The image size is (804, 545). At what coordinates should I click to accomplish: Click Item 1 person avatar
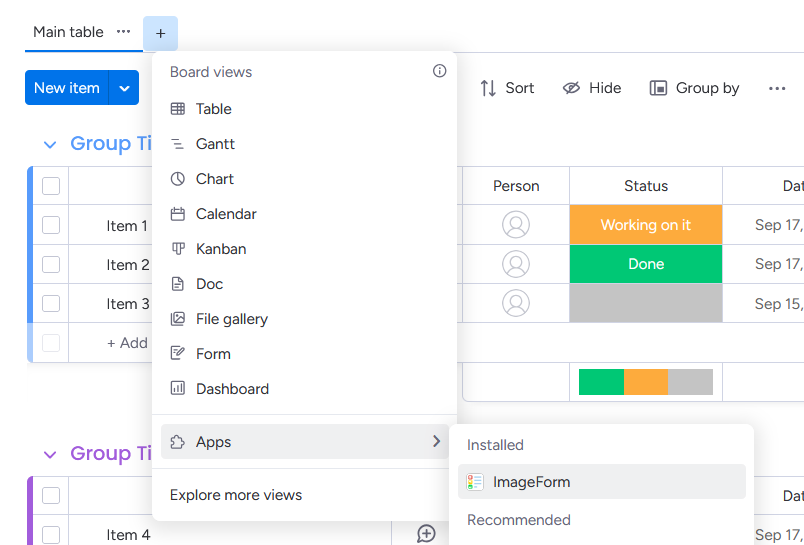(516, 225)
